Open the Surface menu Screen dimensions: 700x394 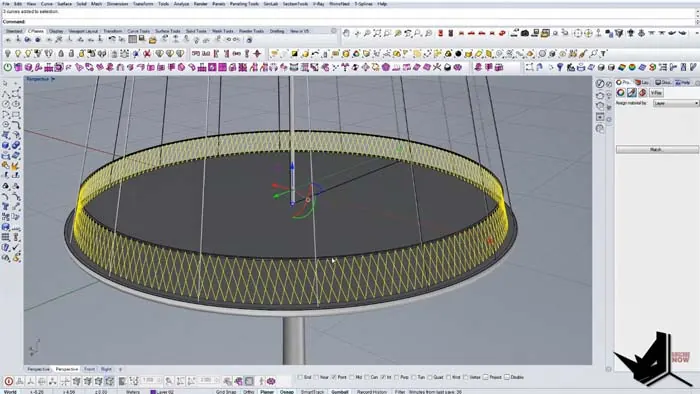(64, 4)
